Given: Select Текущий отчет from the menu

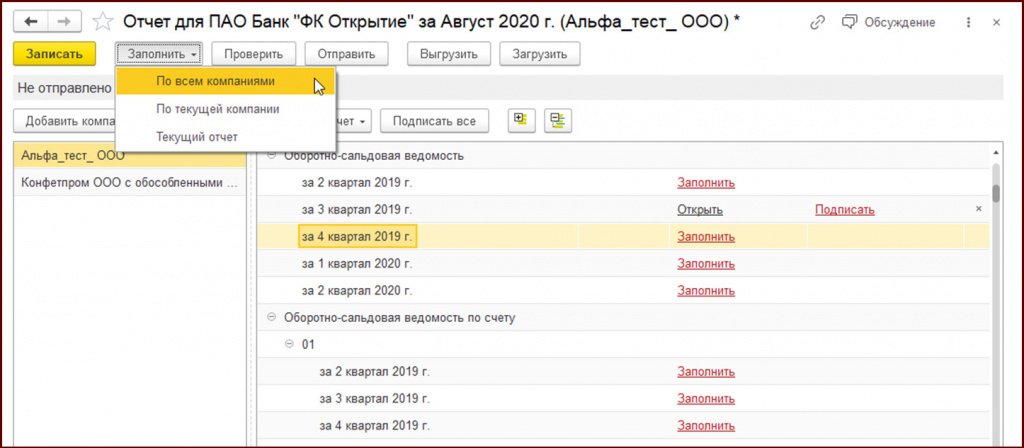Looking at the screenshot, I should (x=197, y=136).
